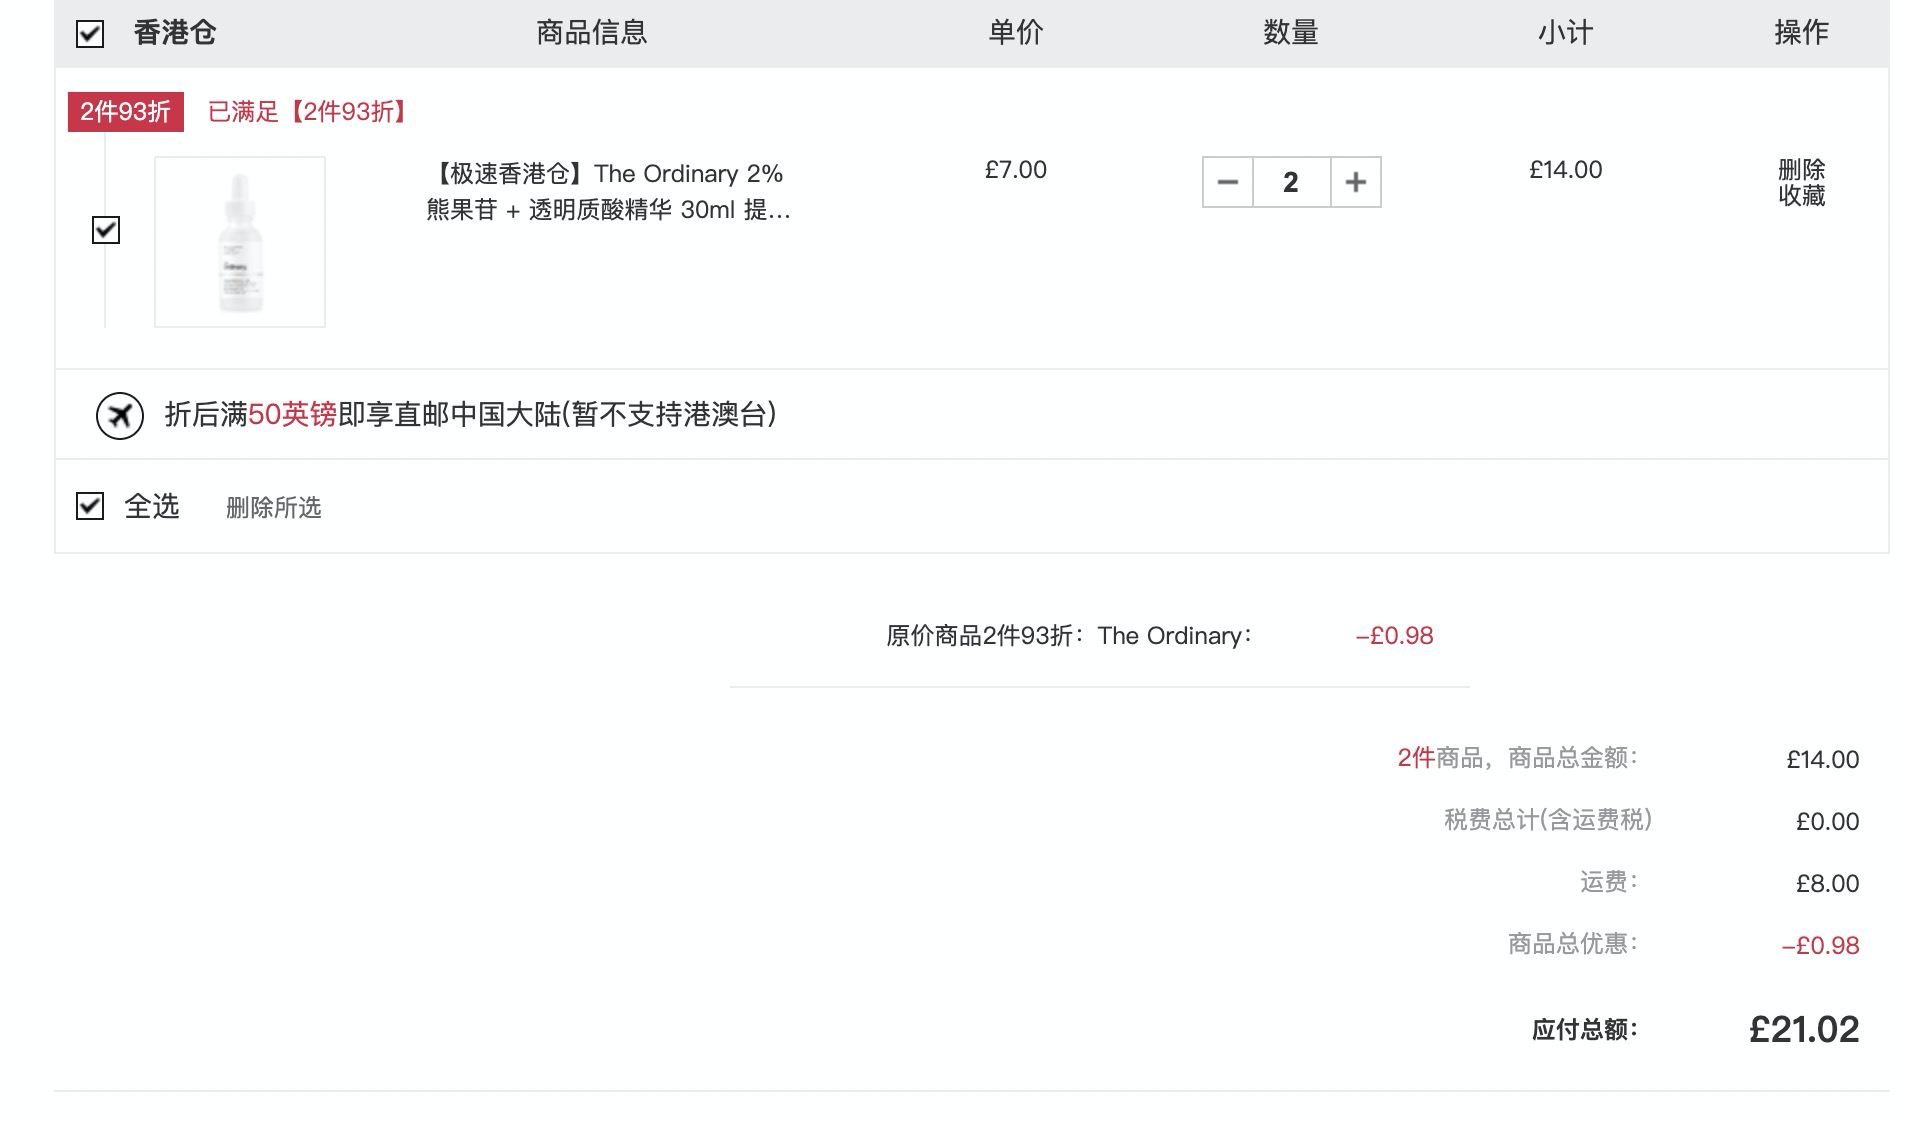Click the 2件商品，商品总金额 label
Image resolution: width=1910 pixels, height=1124 pixels.
[x=1518, y=758]
